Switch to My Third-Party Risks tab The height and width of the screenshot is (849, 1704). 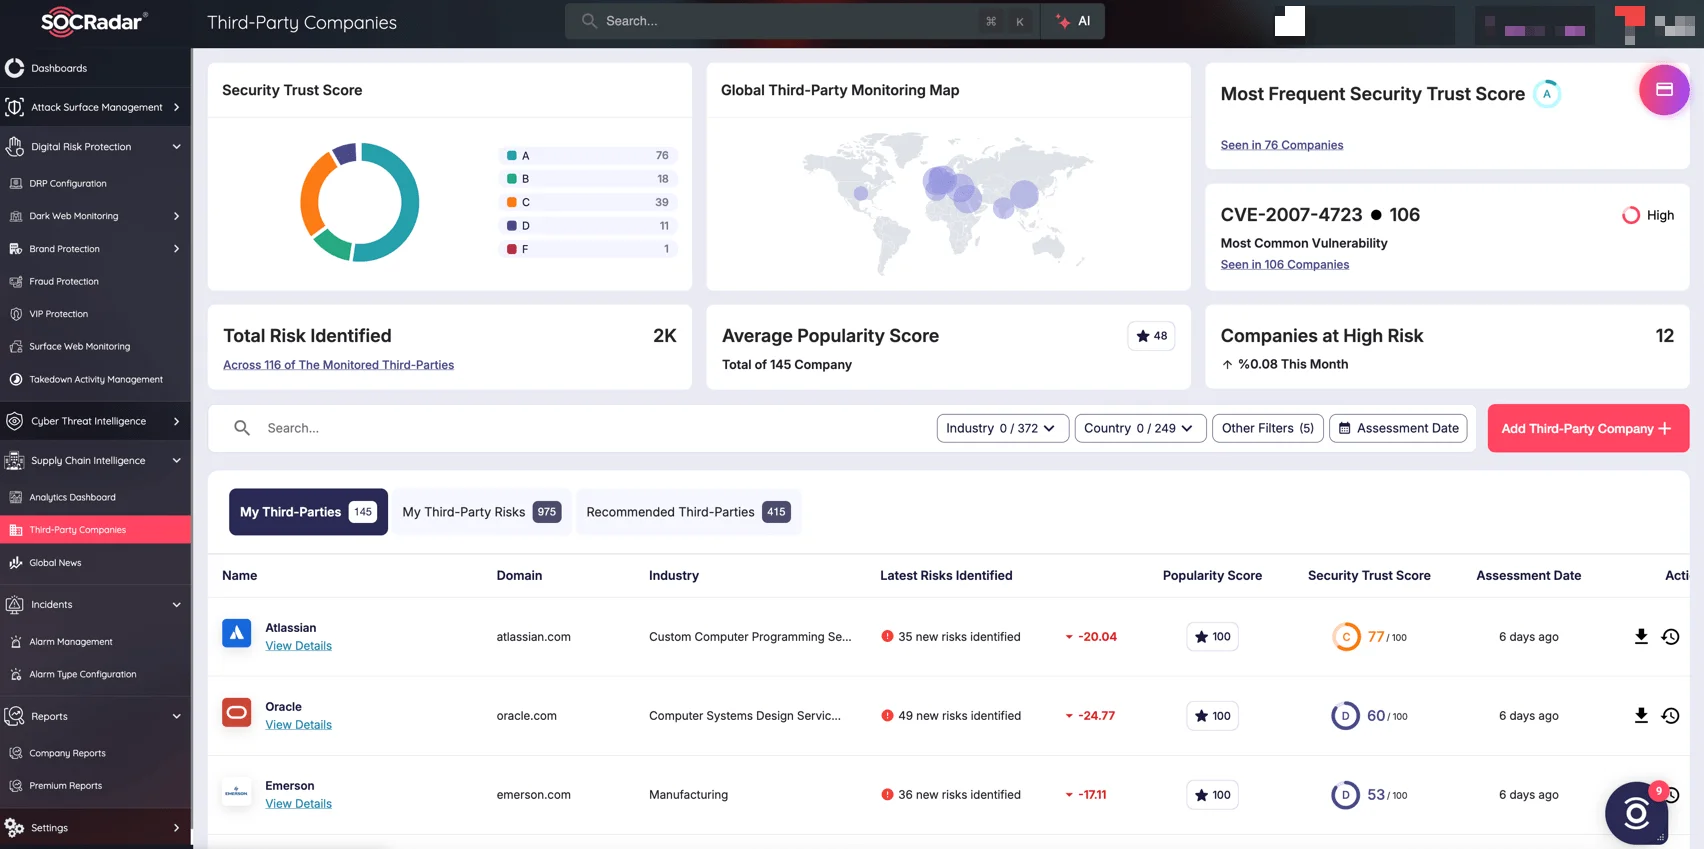(480, 512)
